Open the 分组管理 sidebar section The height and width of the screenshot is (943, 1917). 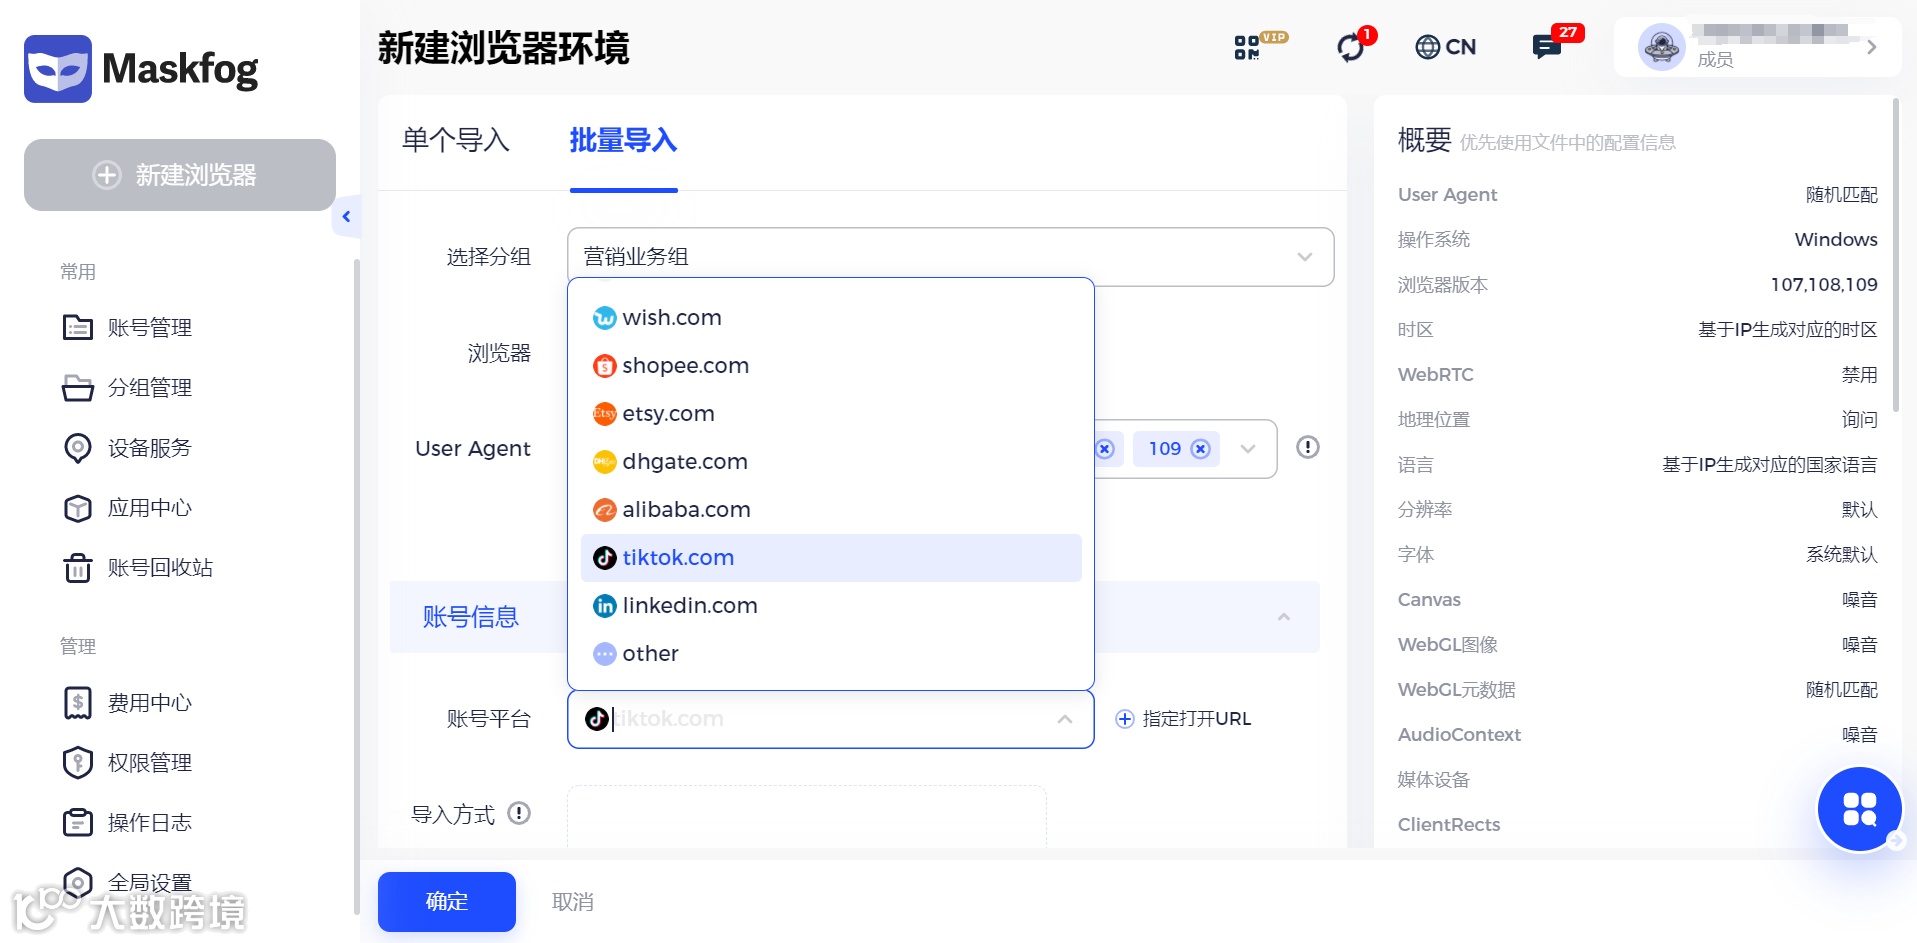click(149, 388)
